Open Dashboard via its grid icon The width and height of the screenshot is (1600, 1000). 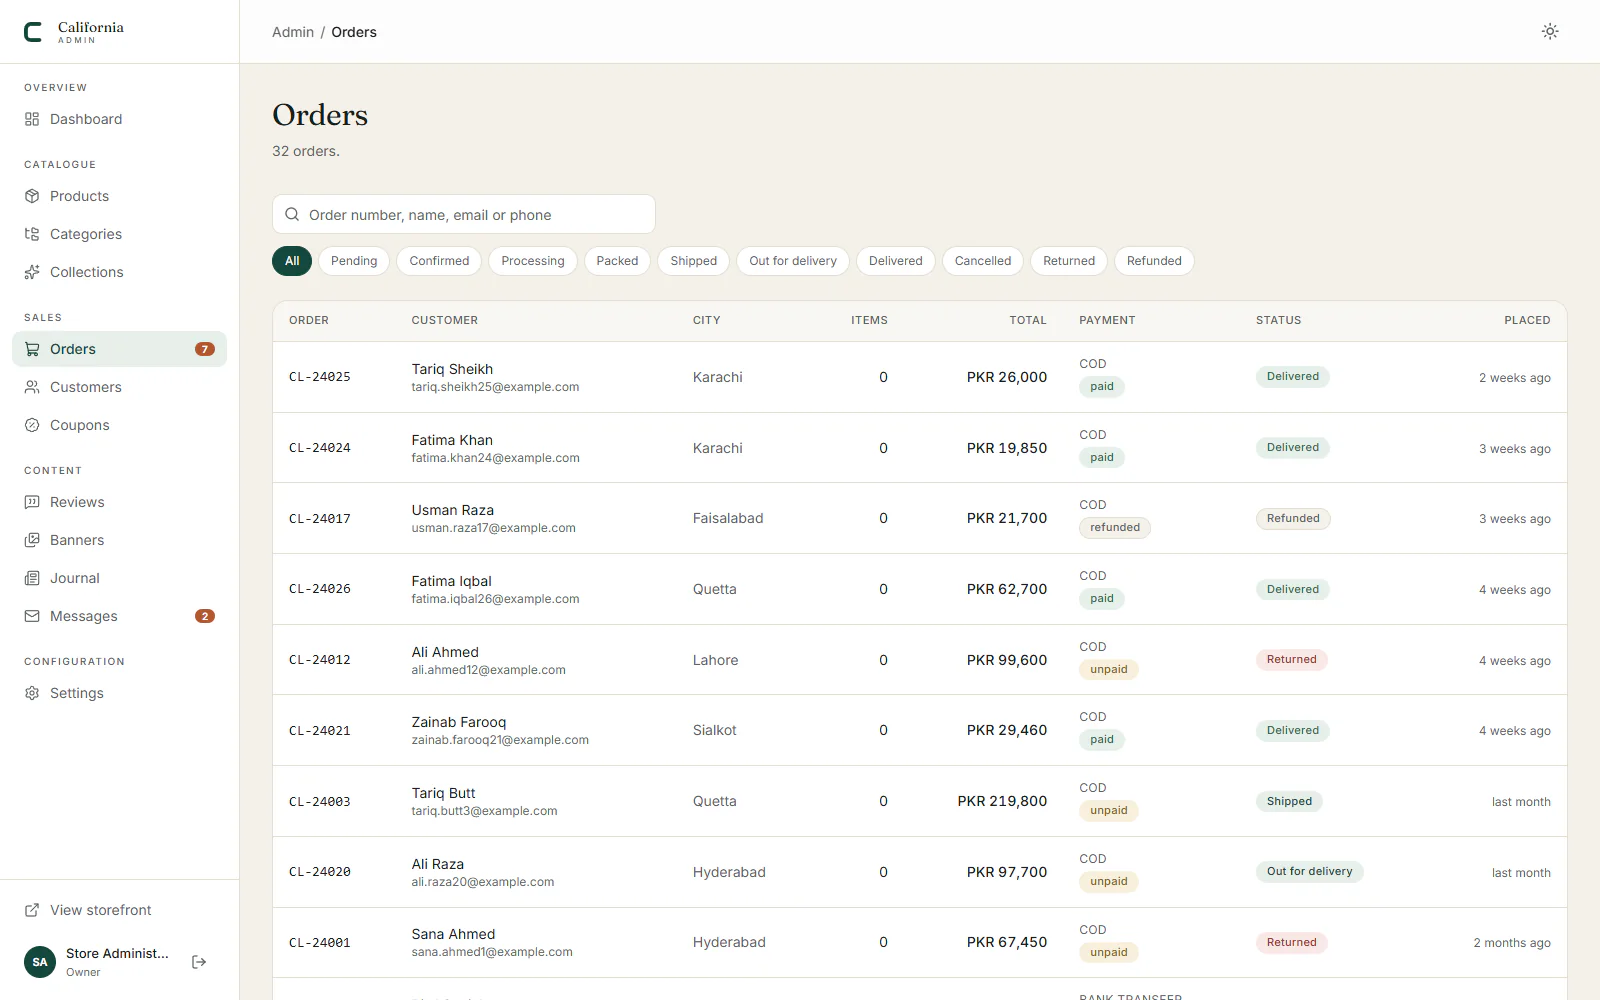(32, 119)
